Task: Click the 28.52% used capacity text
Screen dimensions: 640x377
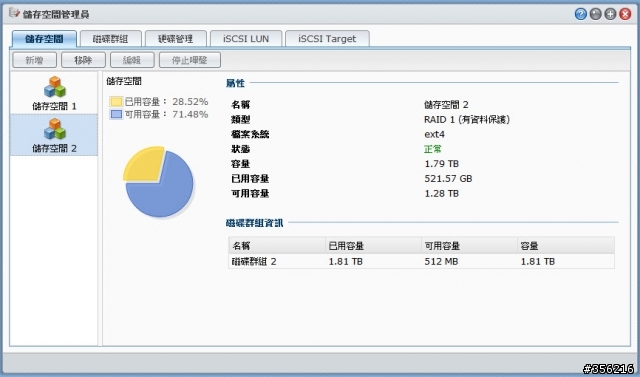Action: (190, 101)
